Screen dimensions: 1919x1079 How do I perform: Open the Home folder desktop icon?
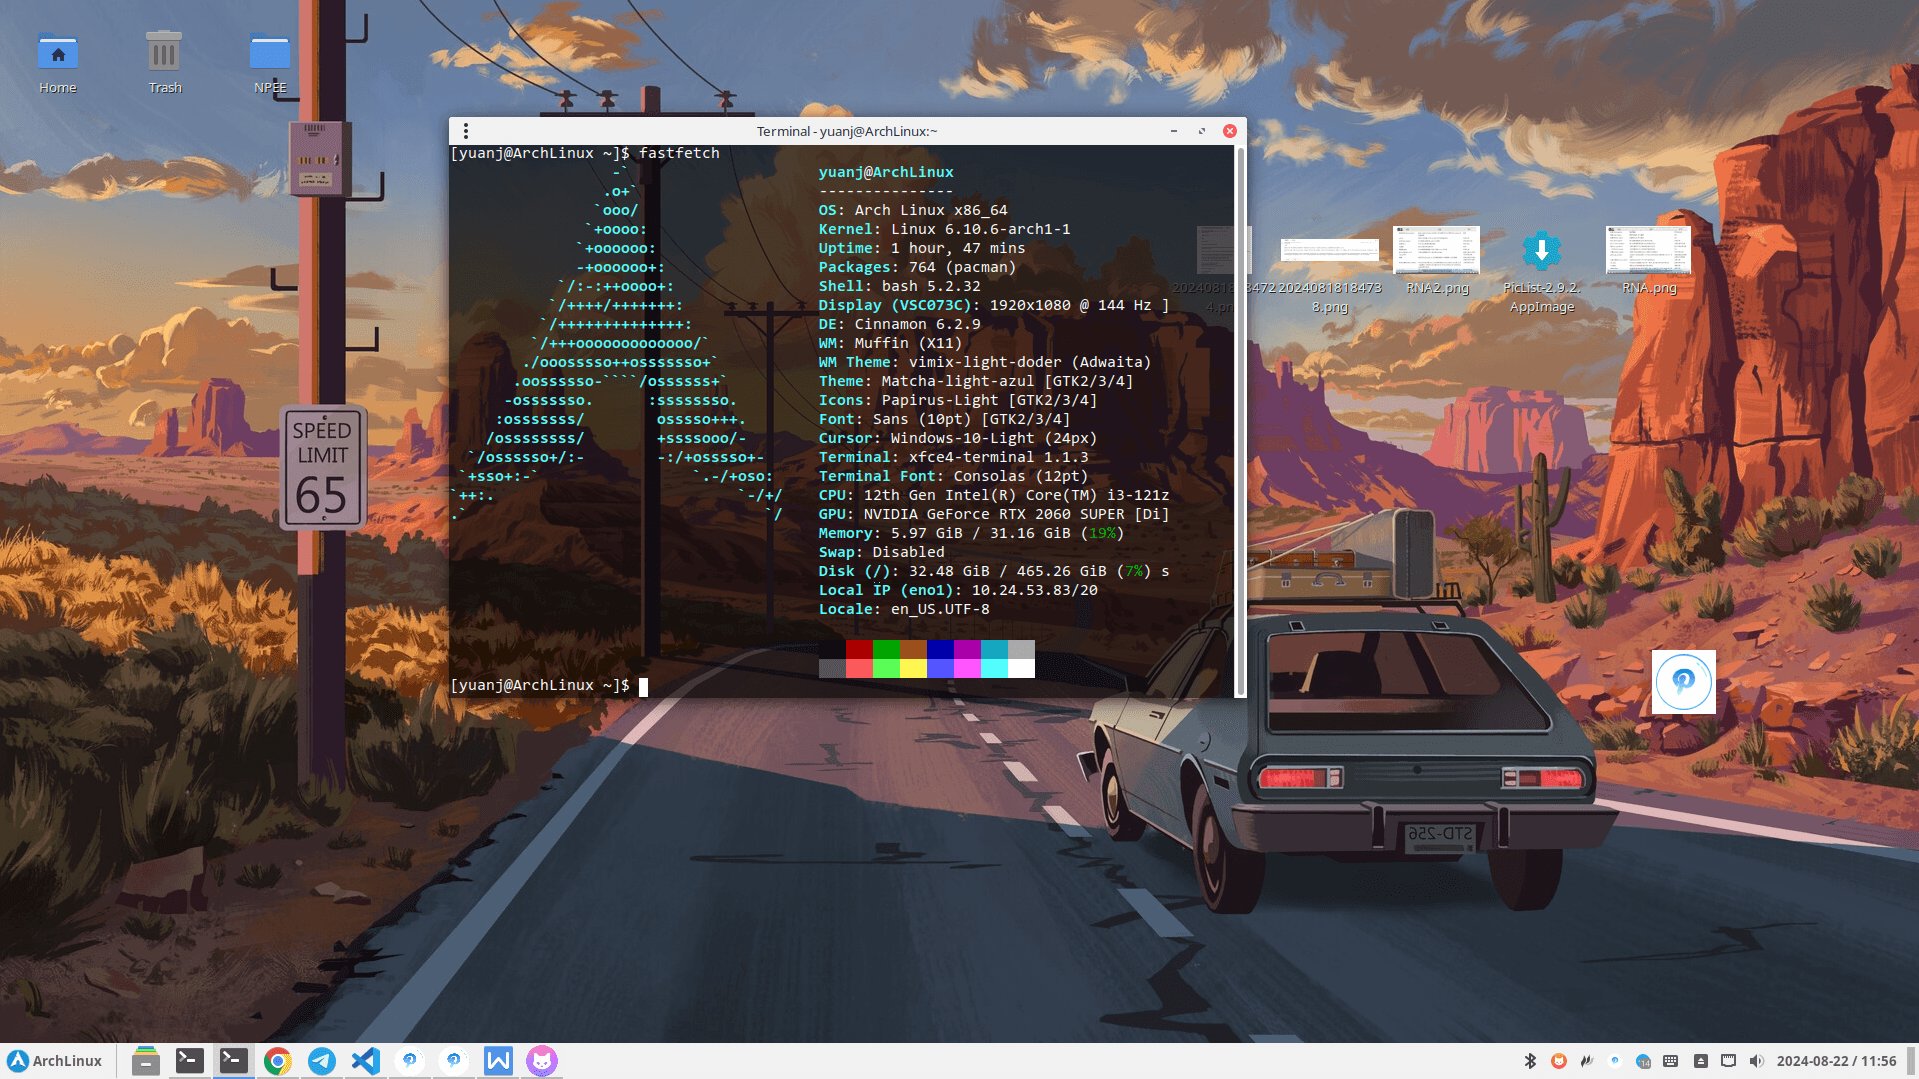click(x=58, y=63)
